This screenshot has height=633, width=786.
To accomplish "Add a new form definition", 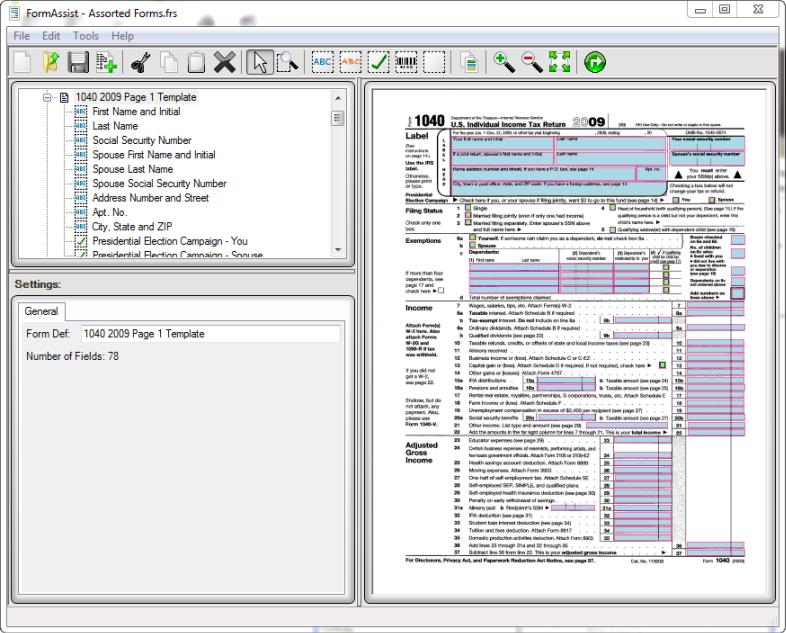I will (x=106, y=62).
